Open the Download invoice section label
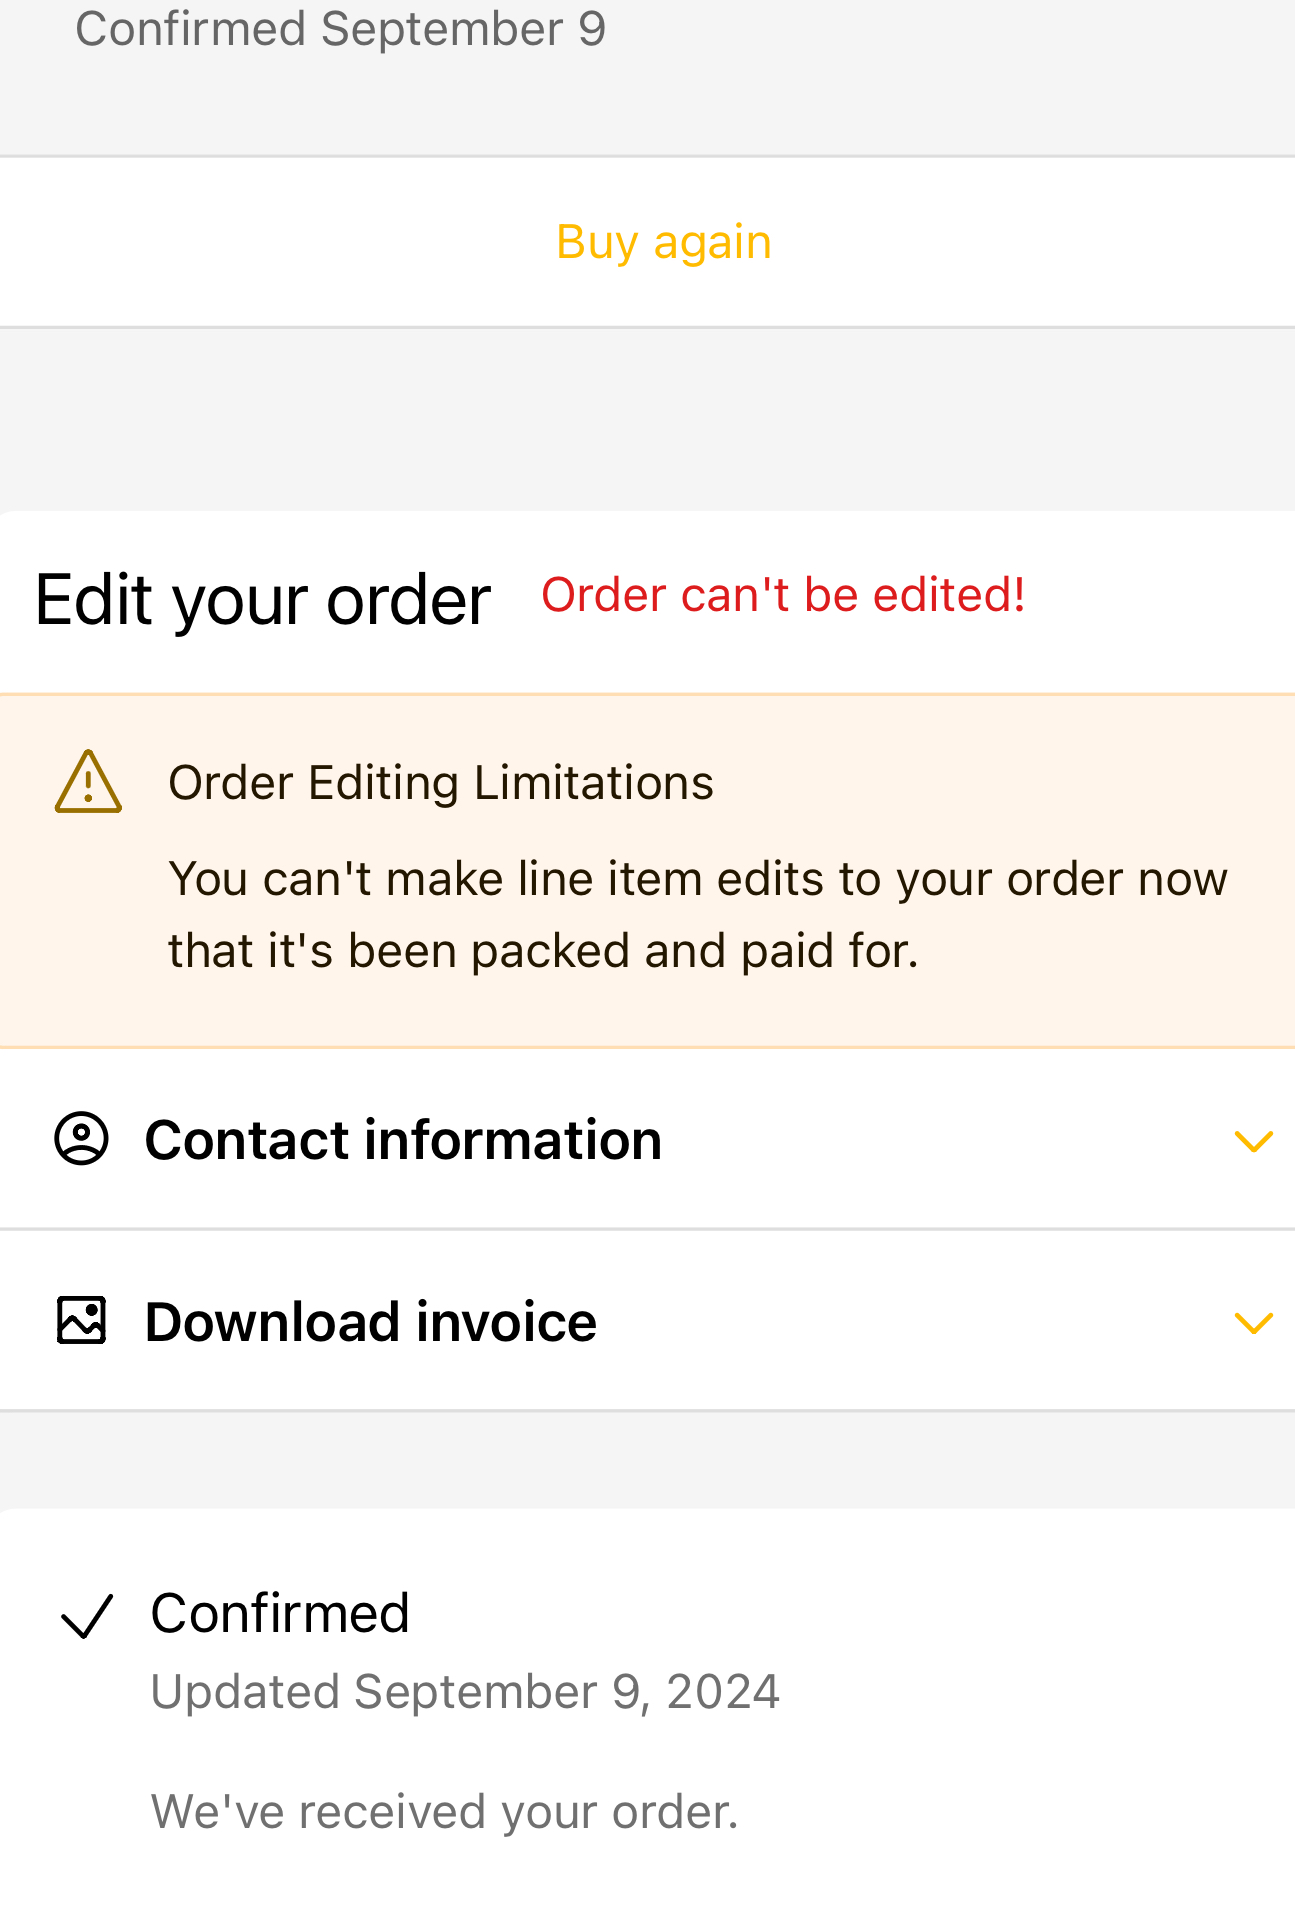Viewport: 1295px width, 1909px height. click(x=371, y=1322)
